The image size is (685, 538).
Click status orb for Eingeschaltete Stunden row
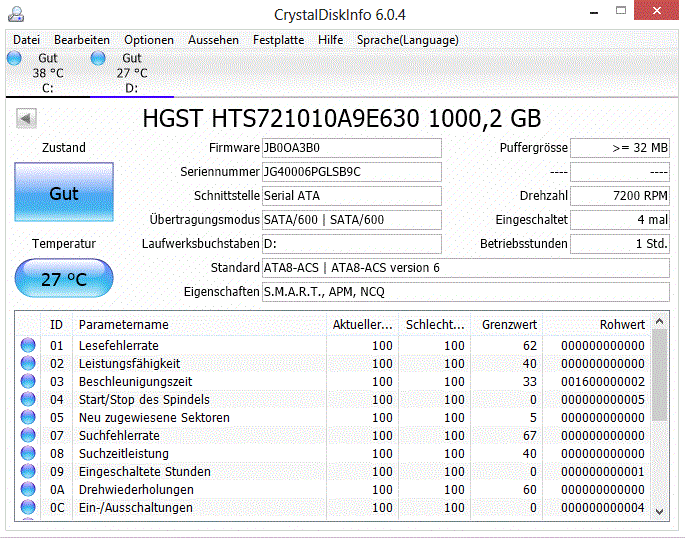28,471
